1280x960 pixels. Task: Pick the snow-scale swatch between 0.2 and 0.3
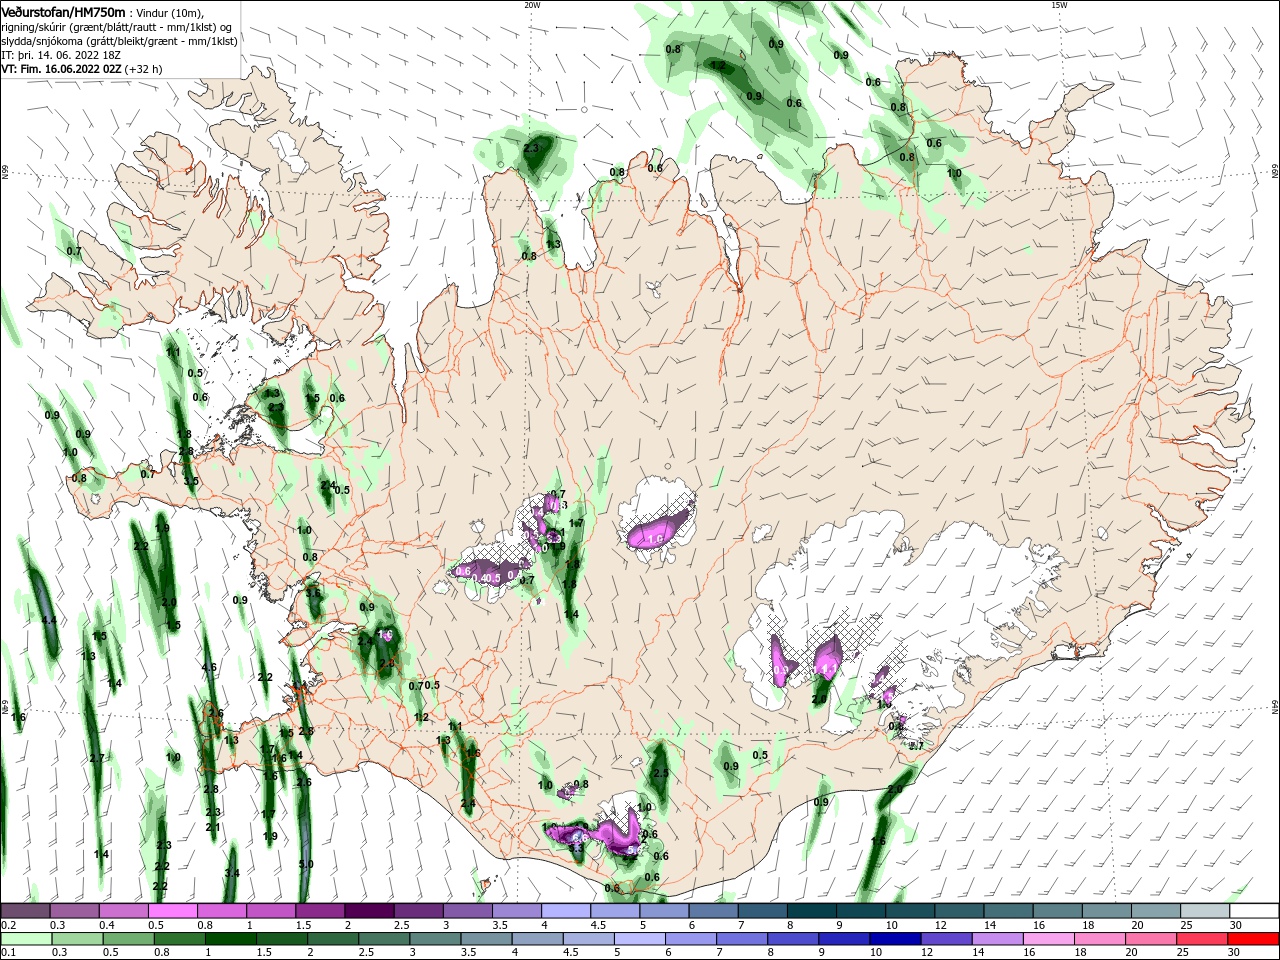[x=25, y=911]
